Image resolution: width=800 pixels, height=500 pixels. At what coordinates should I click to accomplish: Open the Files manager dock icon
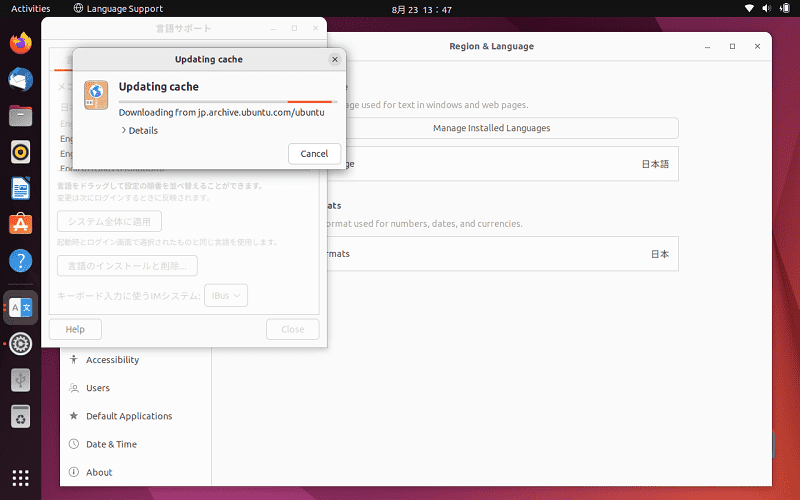point(20,116)
